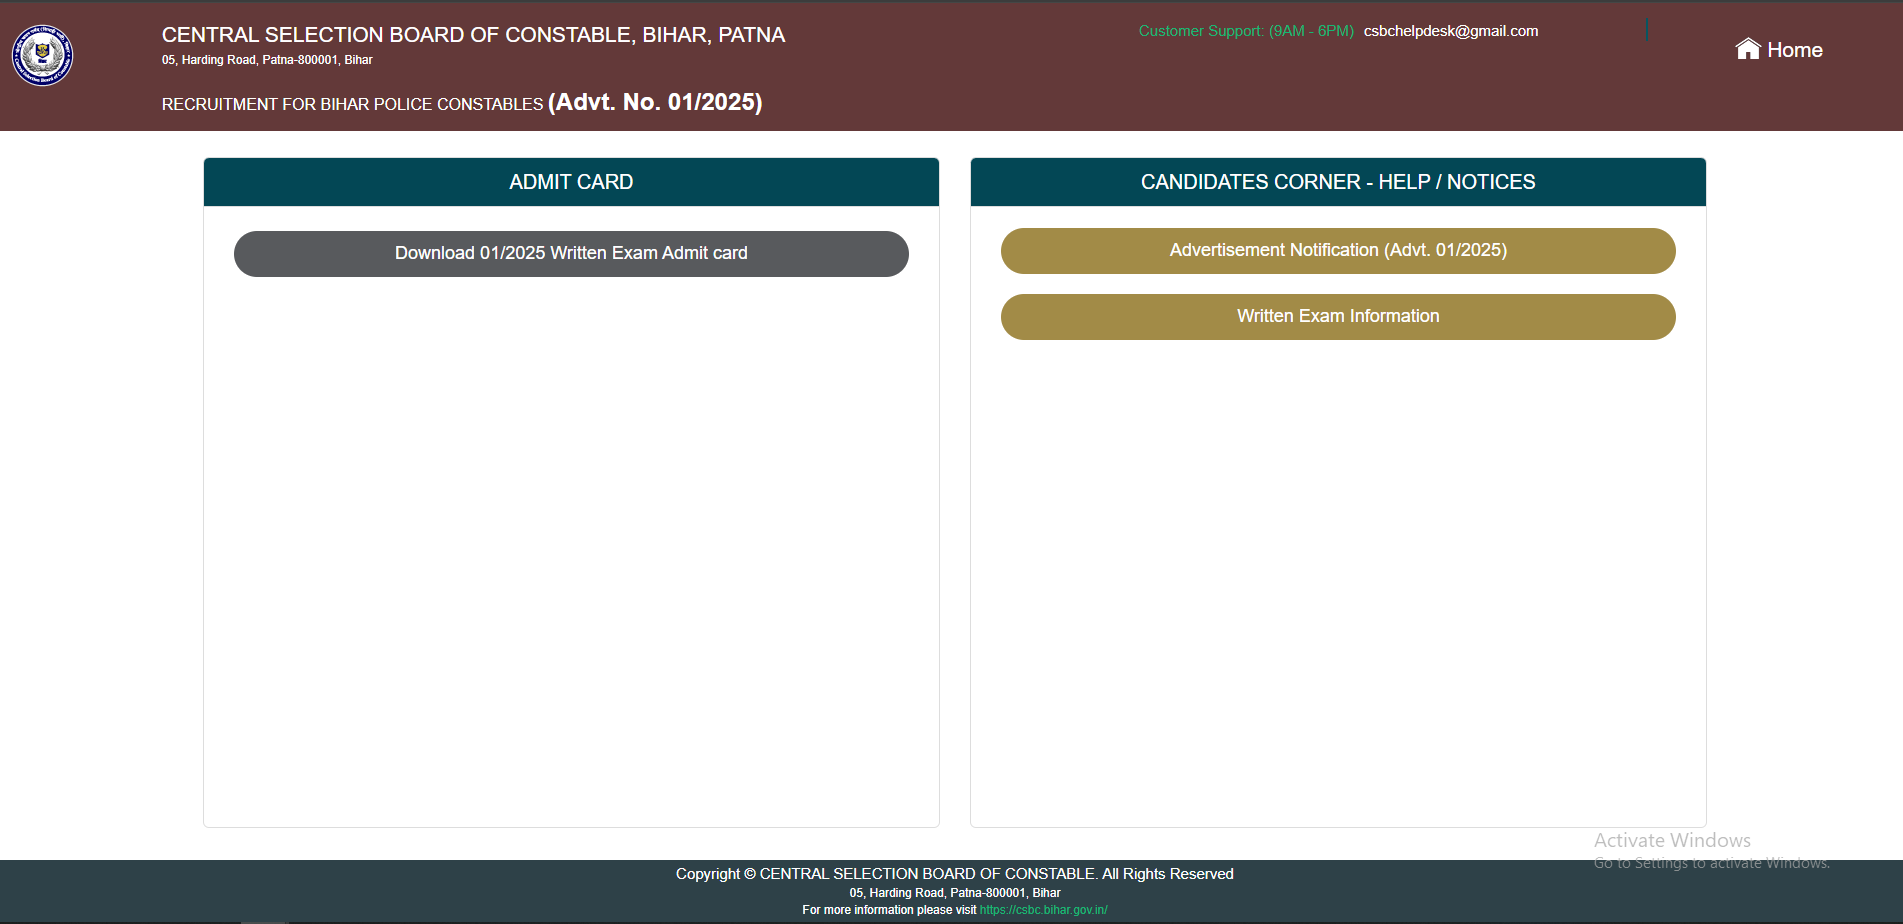Screen dimensions: 1903x924
Task: Select the ADMIT CARD panel header
Action: (571, 182)
